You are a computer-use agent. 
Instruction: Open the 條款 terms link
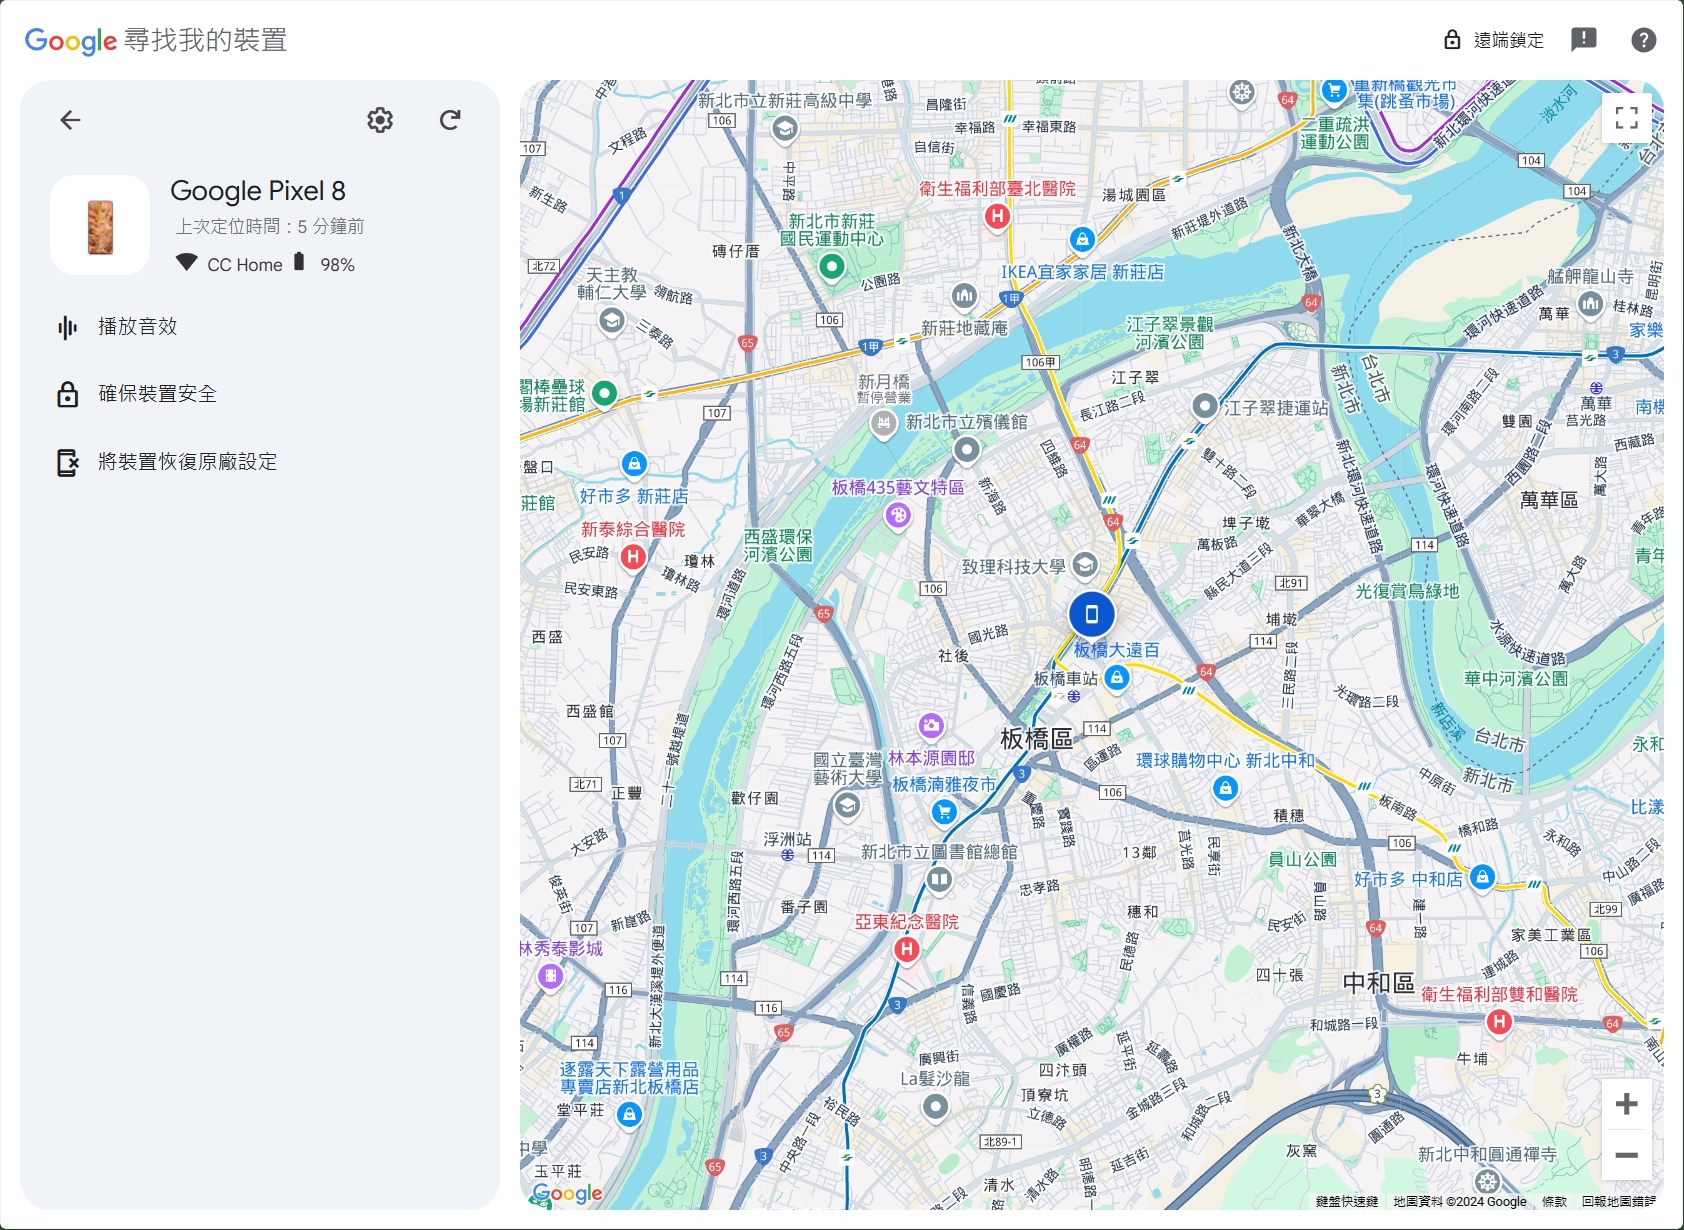[1554, 1202]
